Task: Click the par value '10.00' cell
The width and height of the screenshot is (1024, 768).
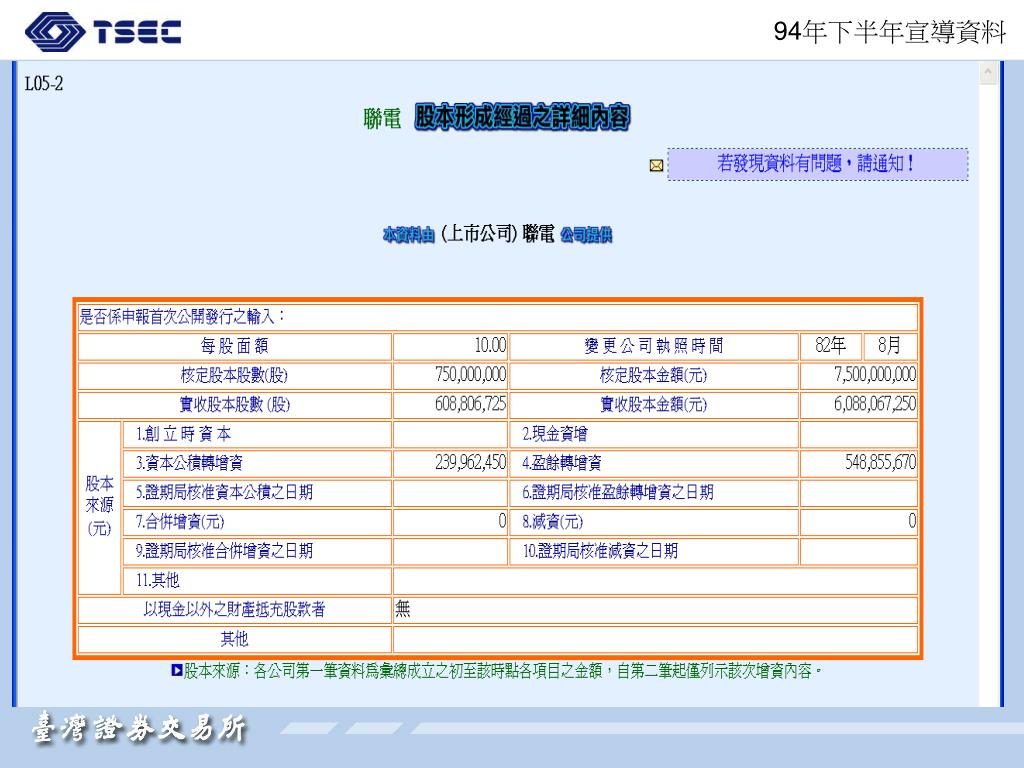Action: (451, 346)
